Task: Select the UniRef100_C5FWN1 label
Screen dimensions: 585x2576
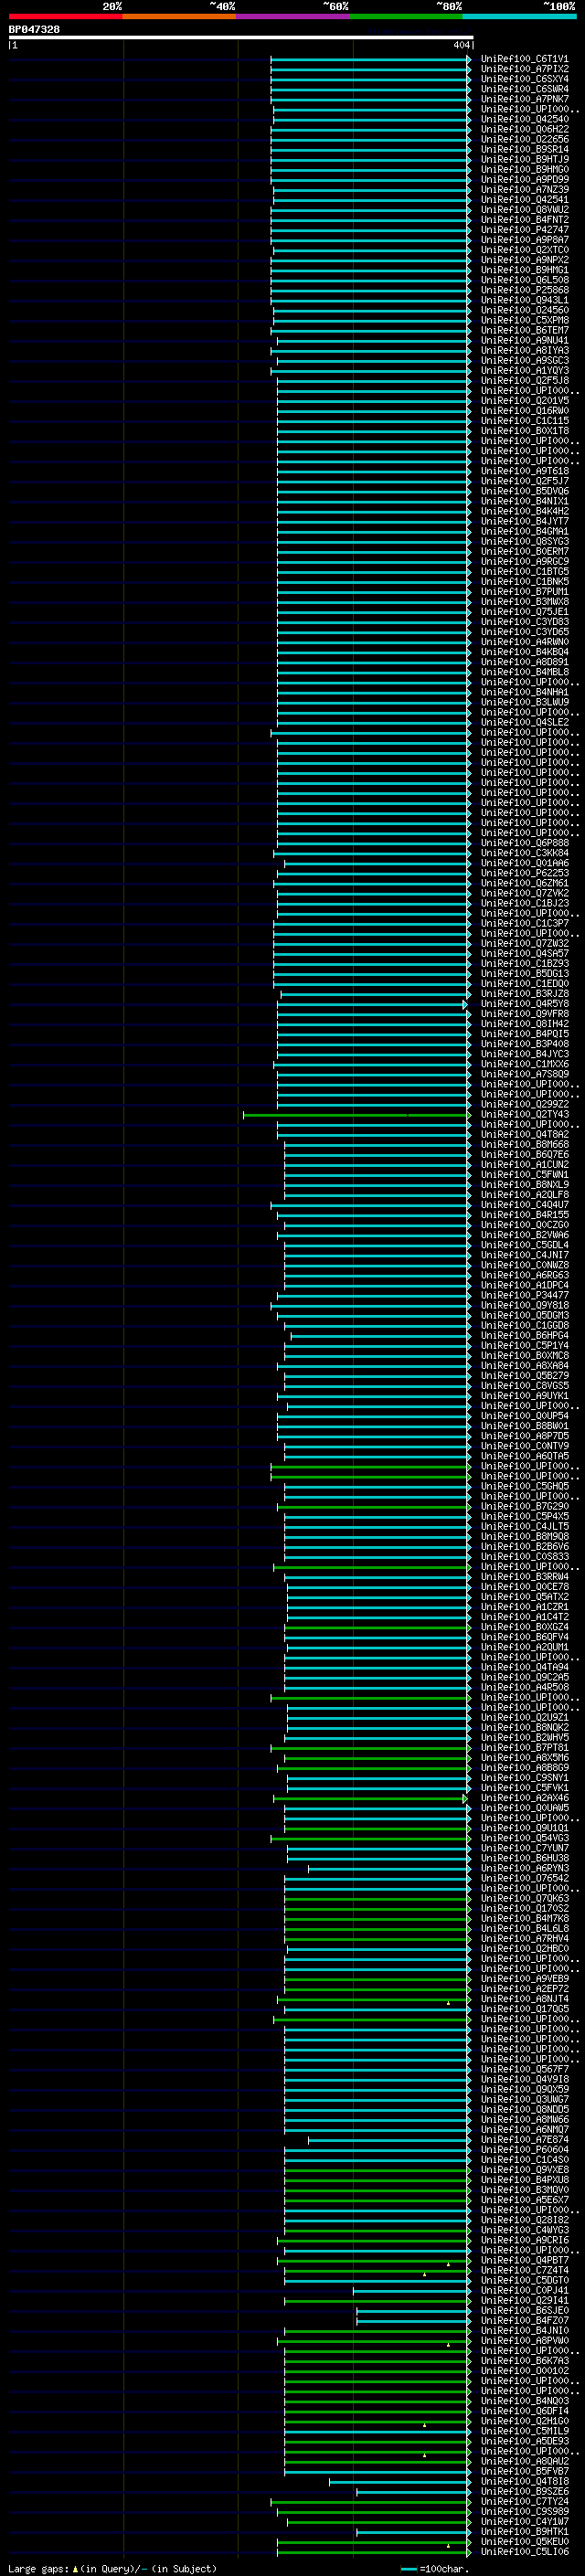Action: [525, 1175]
